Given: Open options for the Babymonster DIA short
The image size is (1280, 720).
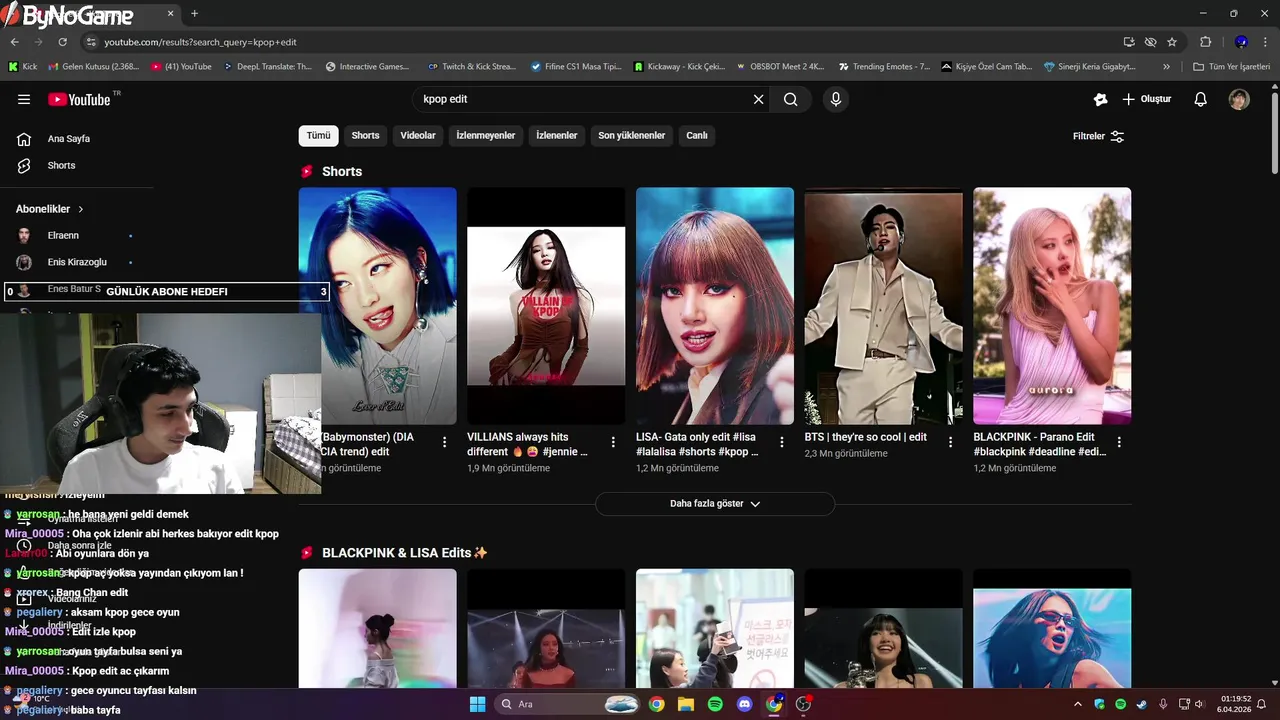Looking at the screenshot, I should [x=444, y=442].
